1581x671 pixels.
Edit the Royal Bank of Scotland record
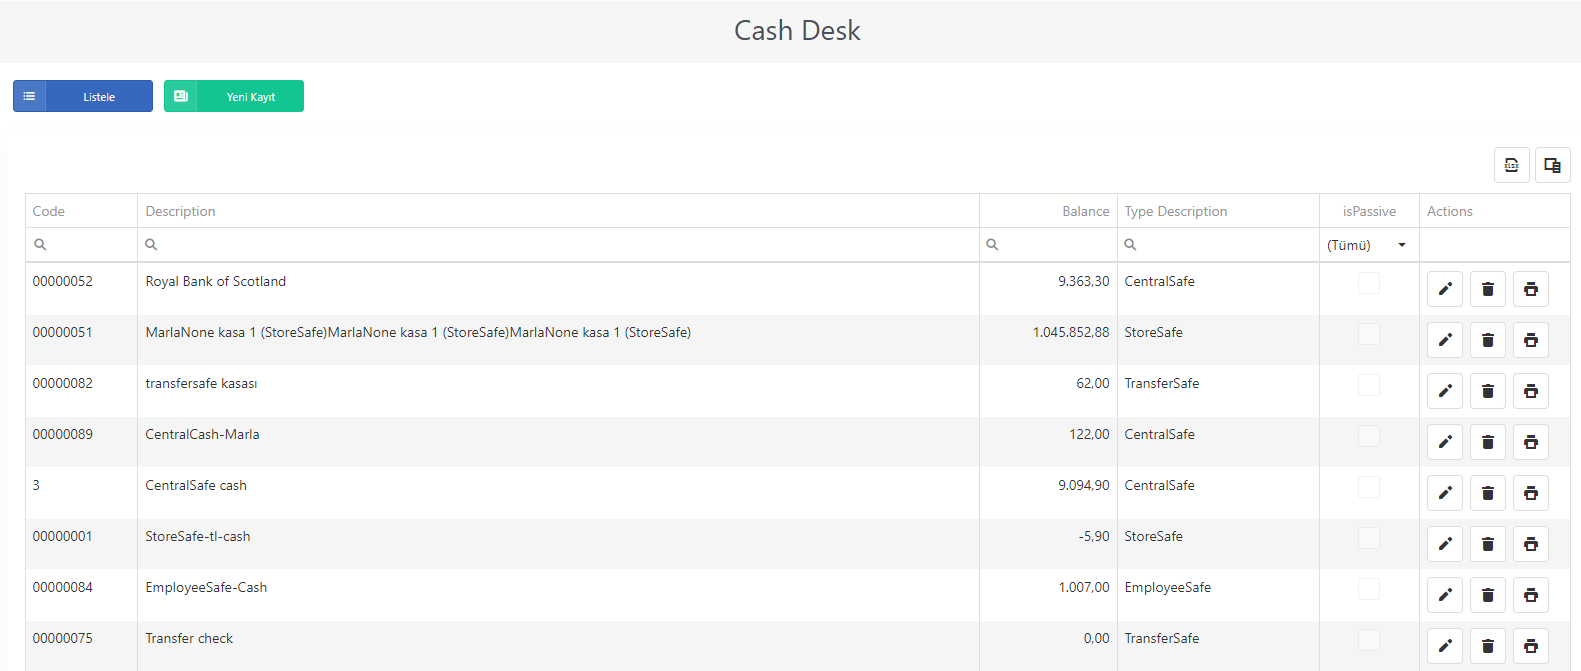click(1445, 289)
